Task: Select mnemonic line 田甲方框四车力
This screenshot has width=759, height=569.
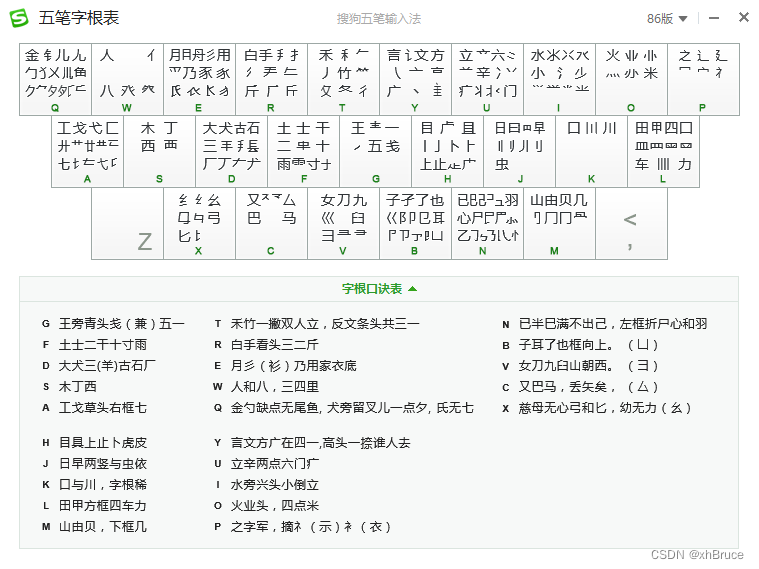Action: click(103, 506)
